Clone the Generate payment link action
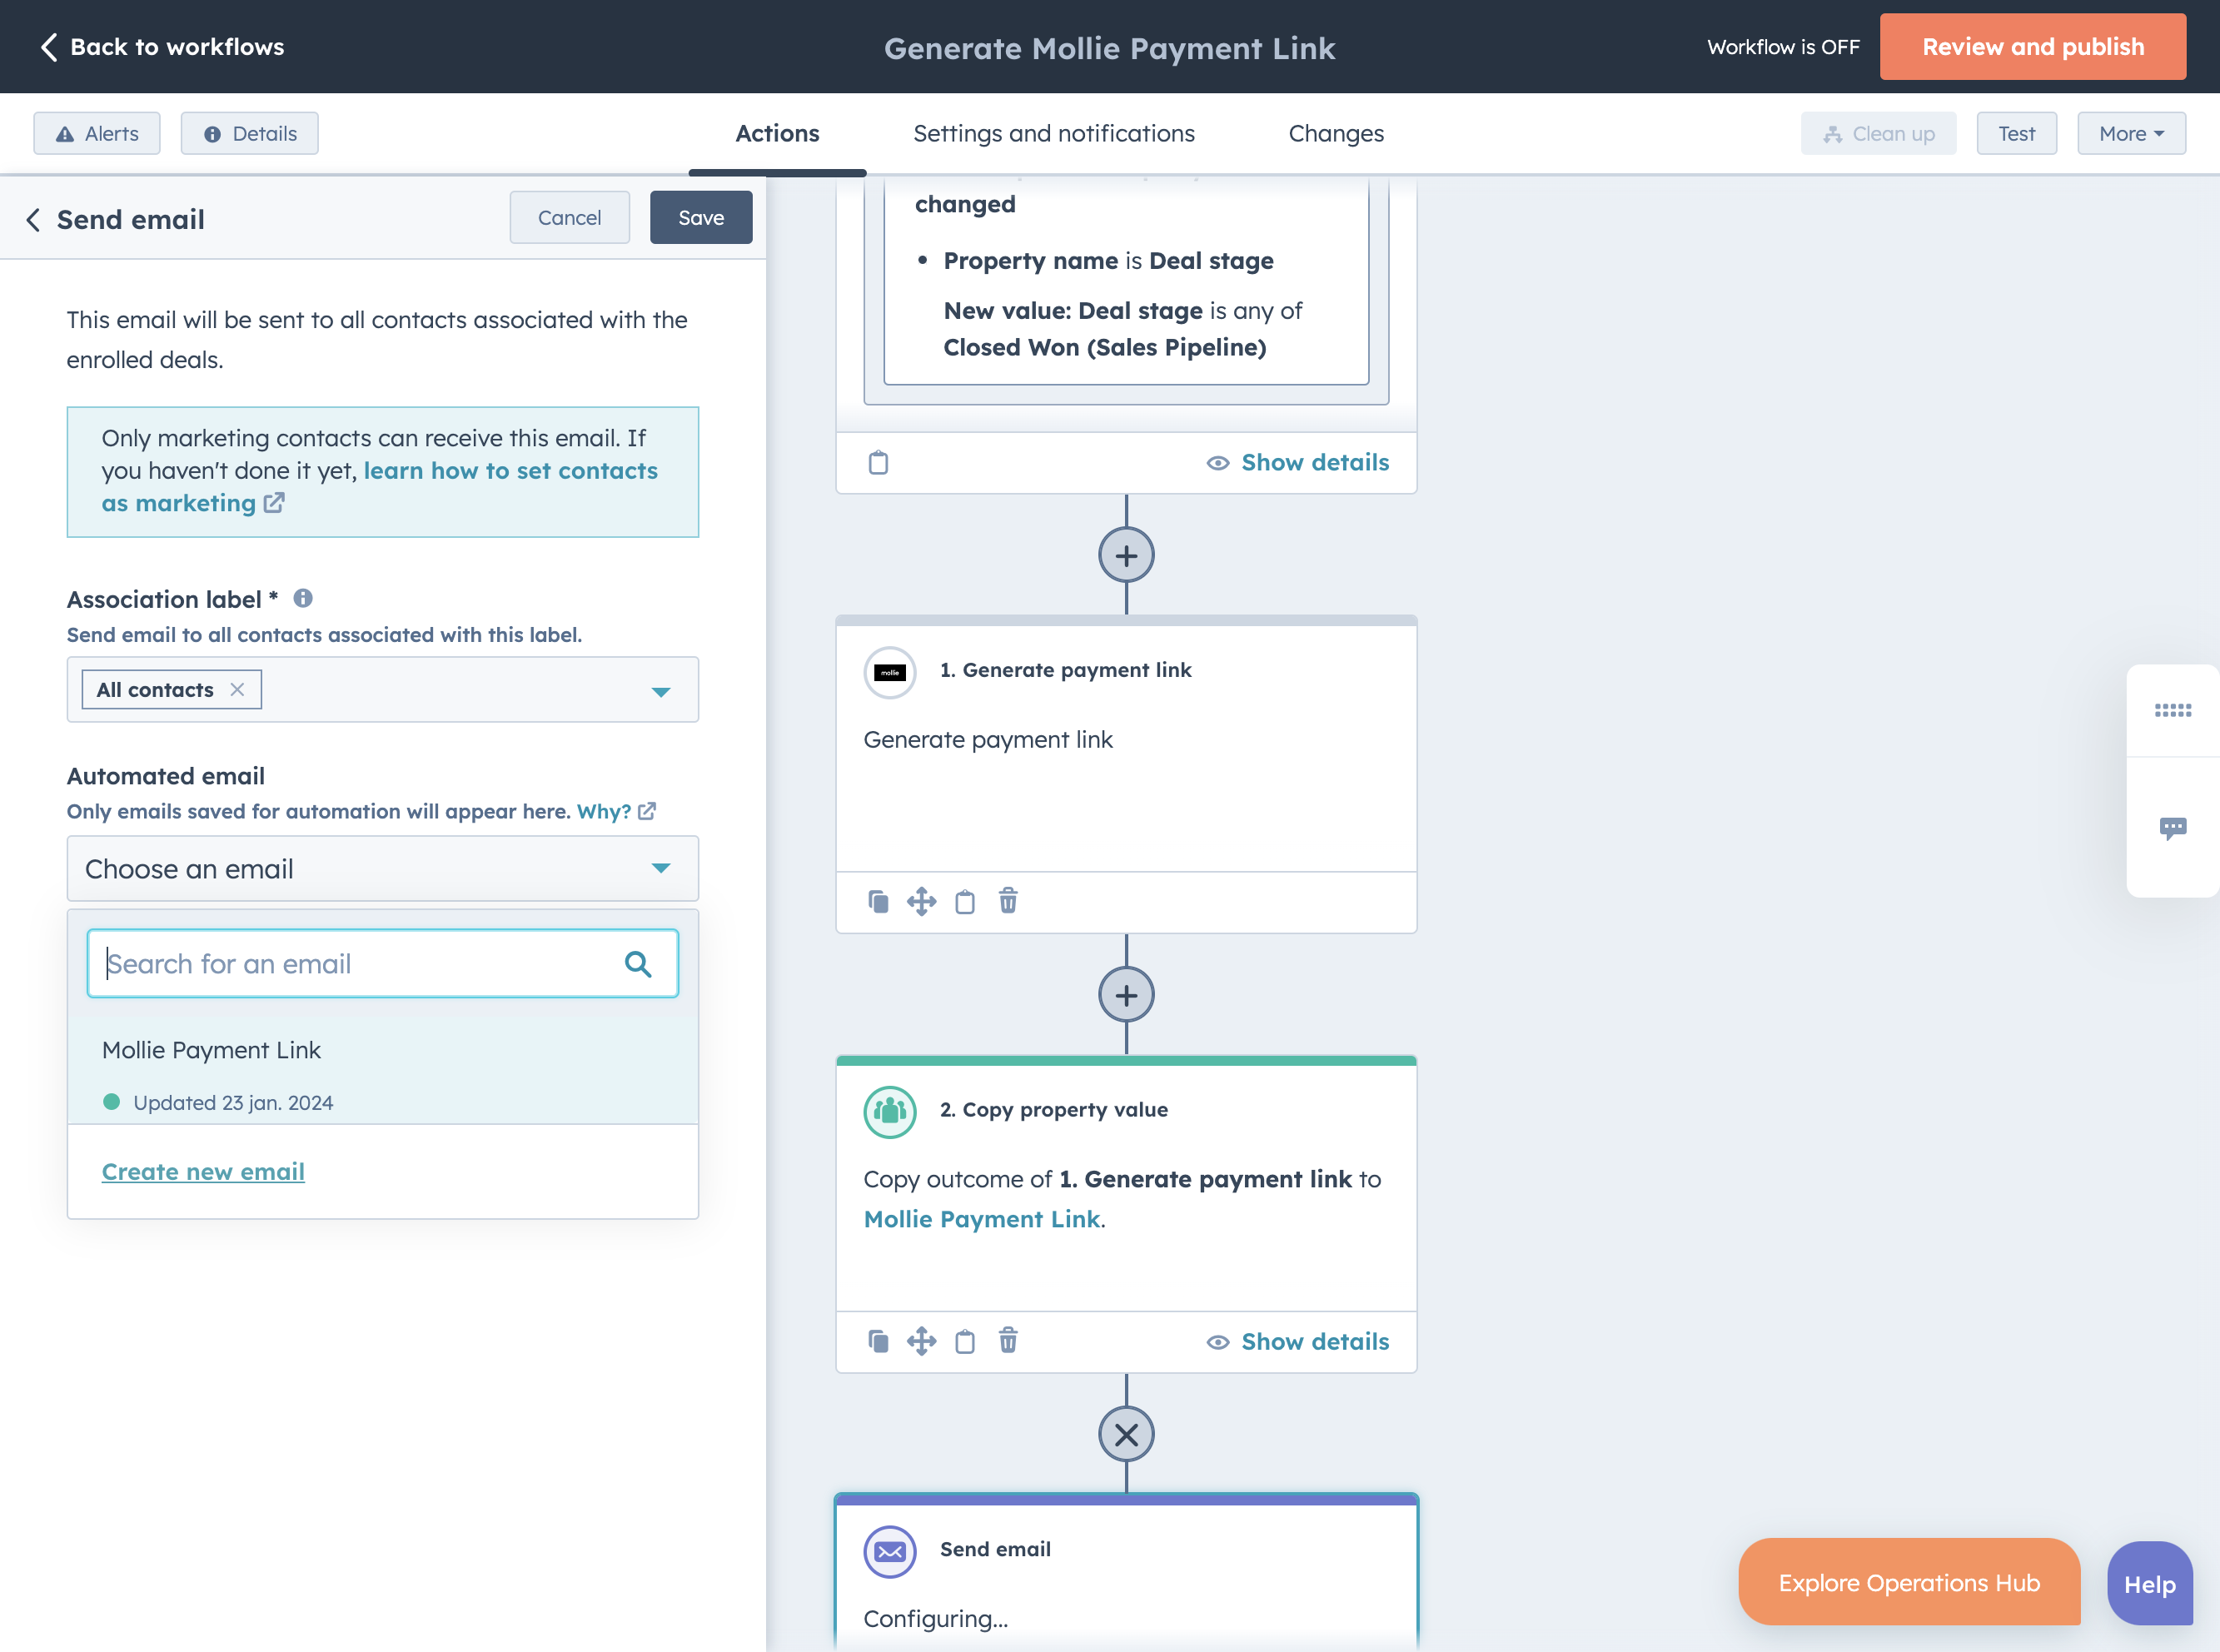The width and height of the screenshot is (2220, 1652). point(878,901)
